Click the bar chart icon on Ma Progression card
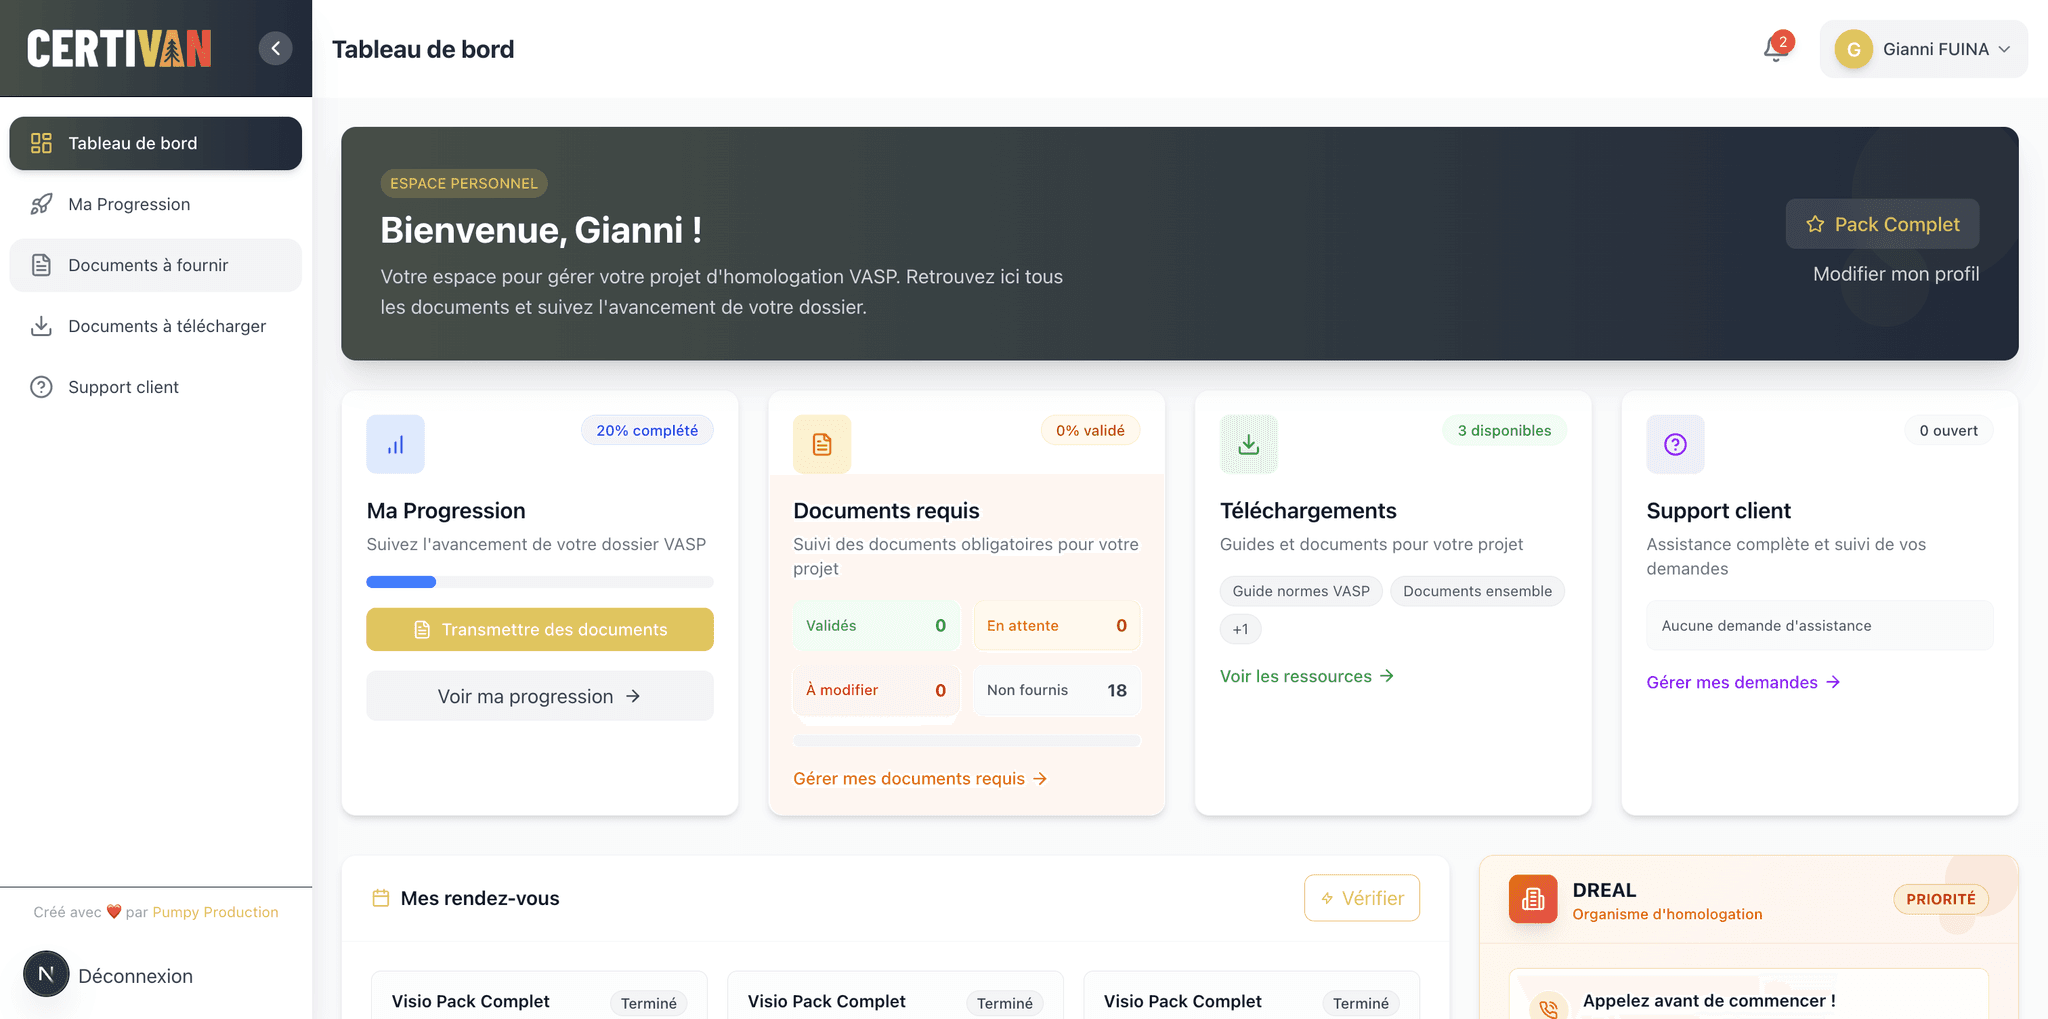 tap(395, 443)
